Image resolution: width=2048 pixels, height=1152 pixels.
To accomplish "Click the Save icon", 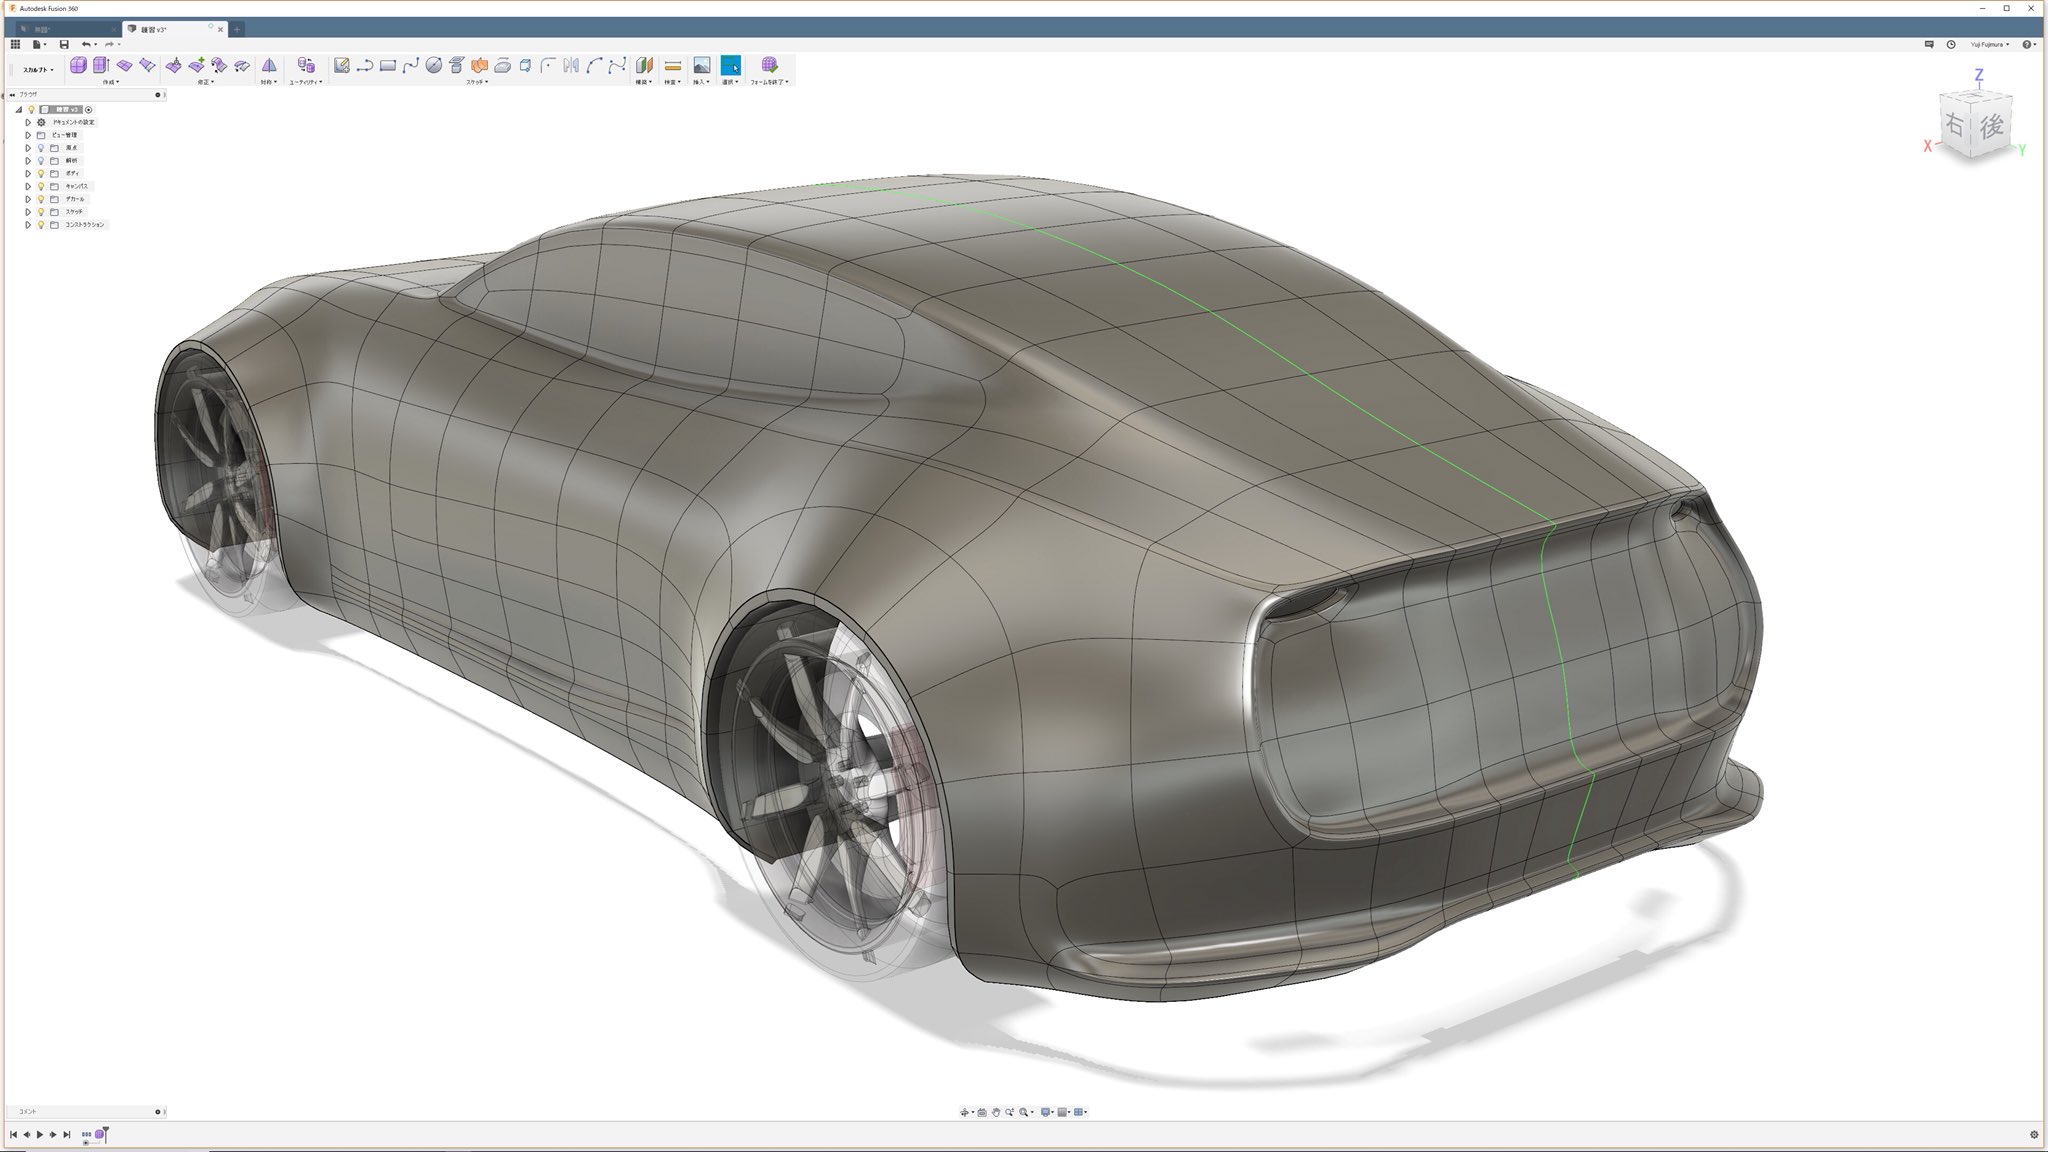I will click(64, 44).
